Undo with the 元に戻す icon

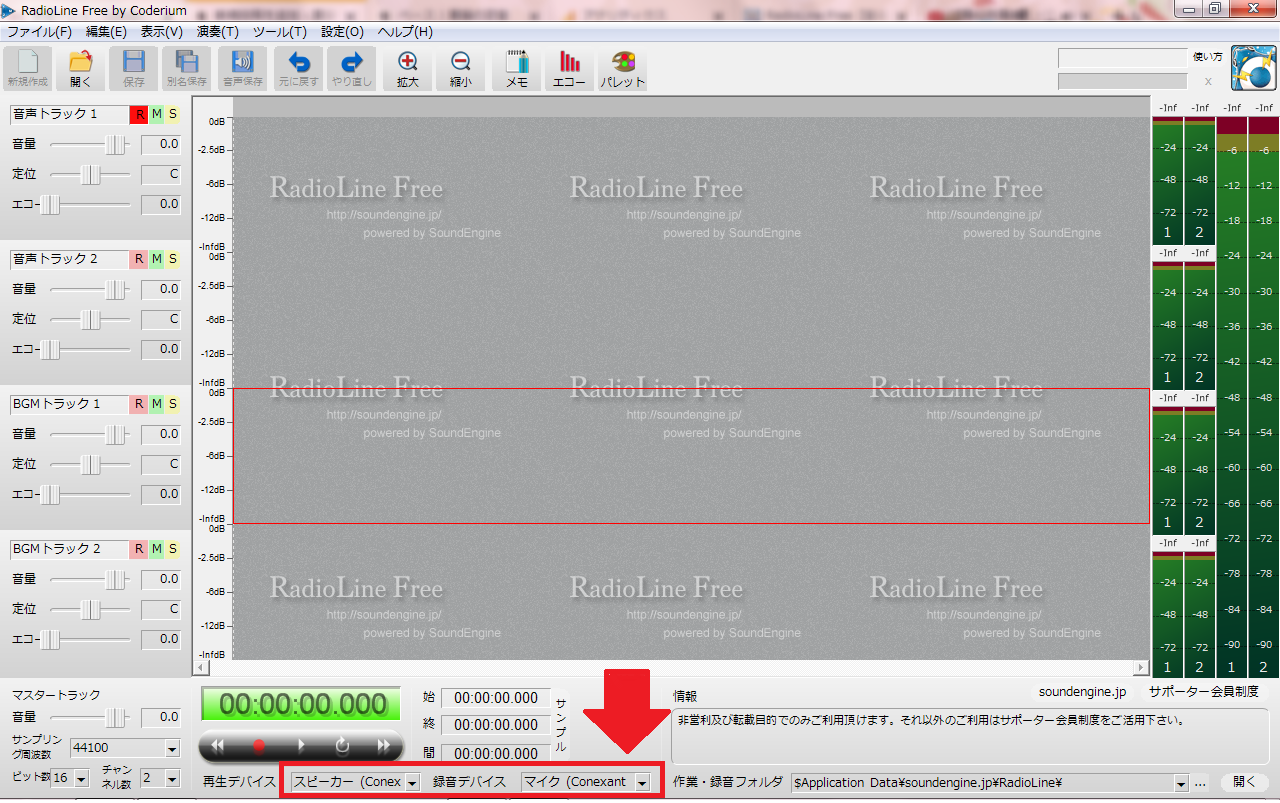point(299,68)
